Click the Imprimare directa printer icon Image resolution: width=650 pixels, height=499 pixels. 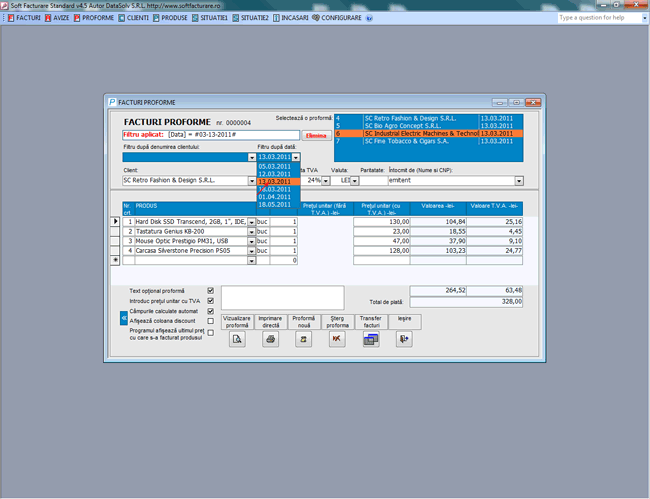[x=270, y=339]
